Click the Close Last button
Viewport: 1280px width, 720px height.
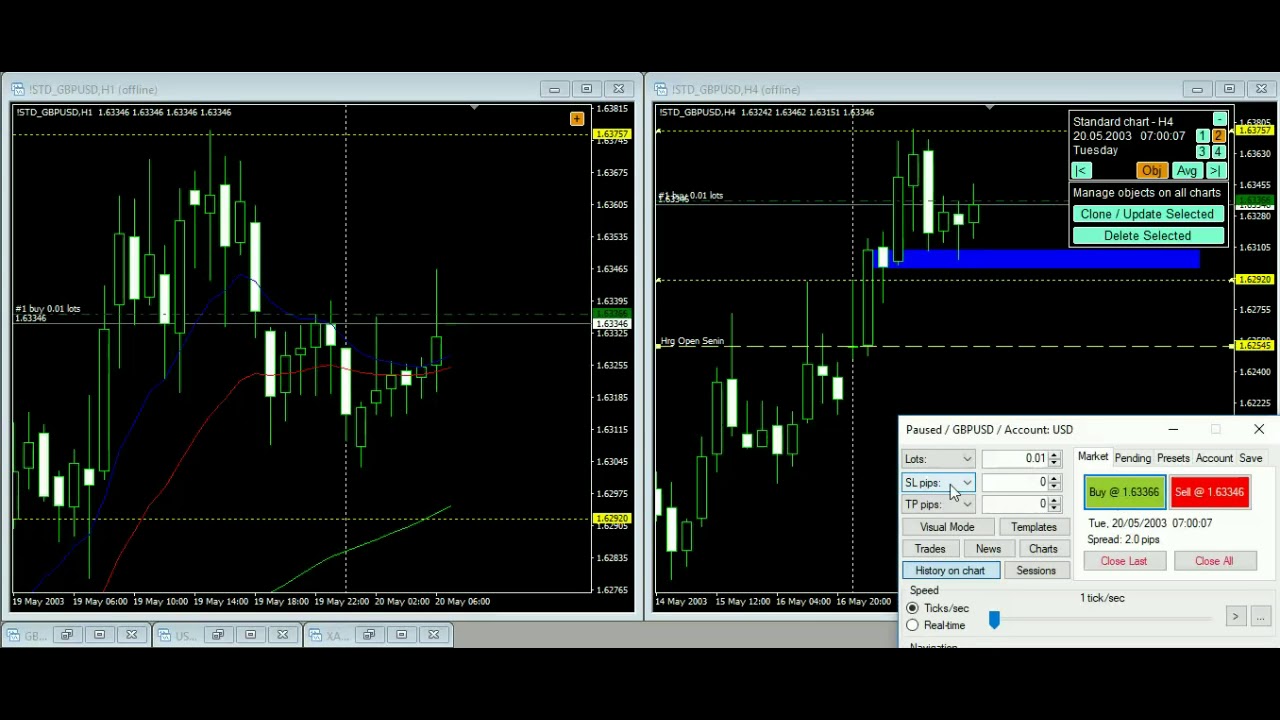[x=1124, y=561]
